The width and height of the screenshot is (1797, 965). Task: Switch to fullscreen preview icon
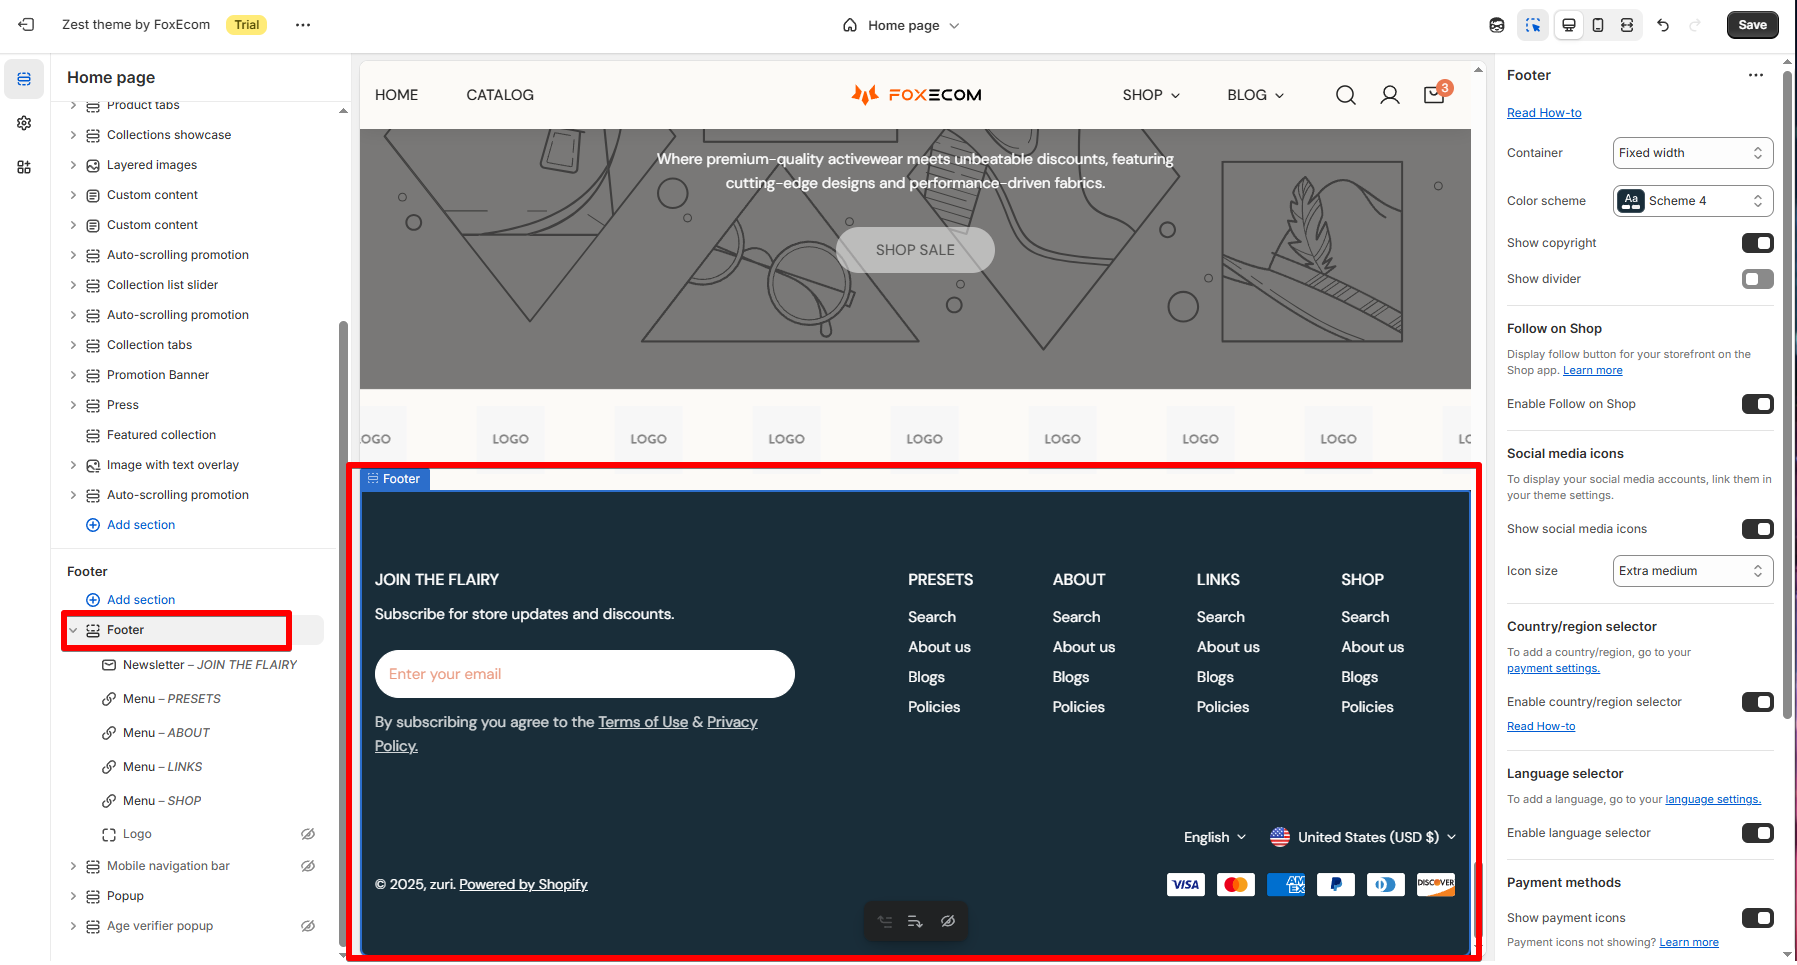click(1627, 25)
